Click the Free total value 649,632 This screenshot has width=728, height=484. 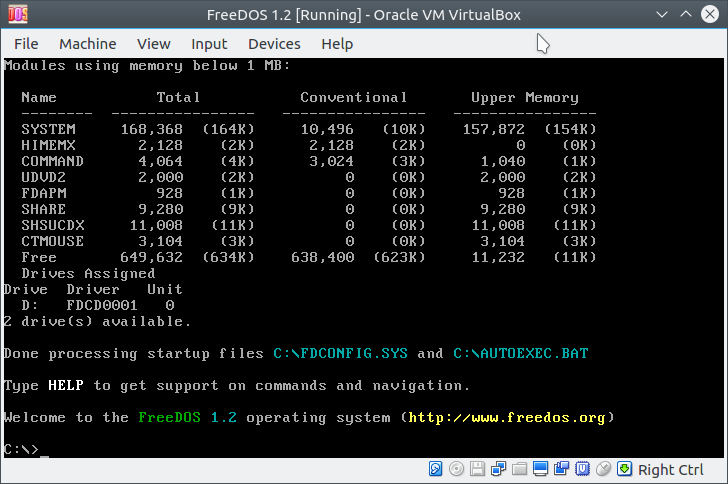[x=151, y=257]
